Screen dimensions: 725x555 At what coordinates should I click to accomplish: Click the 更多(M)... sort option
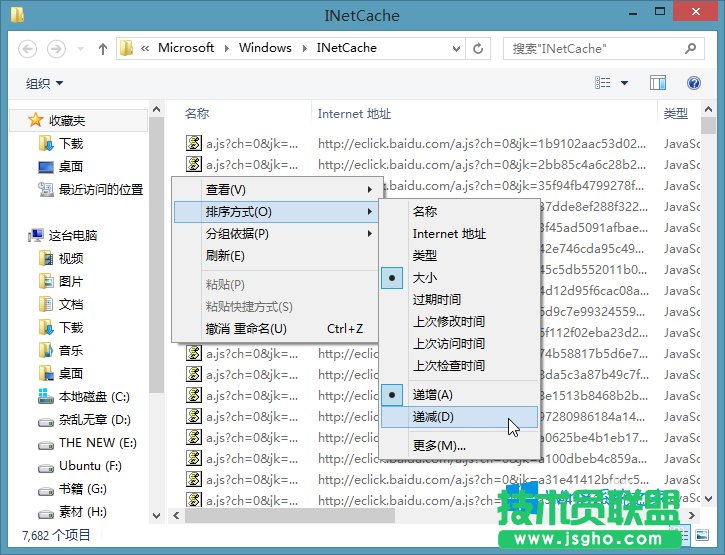(439, 445)
